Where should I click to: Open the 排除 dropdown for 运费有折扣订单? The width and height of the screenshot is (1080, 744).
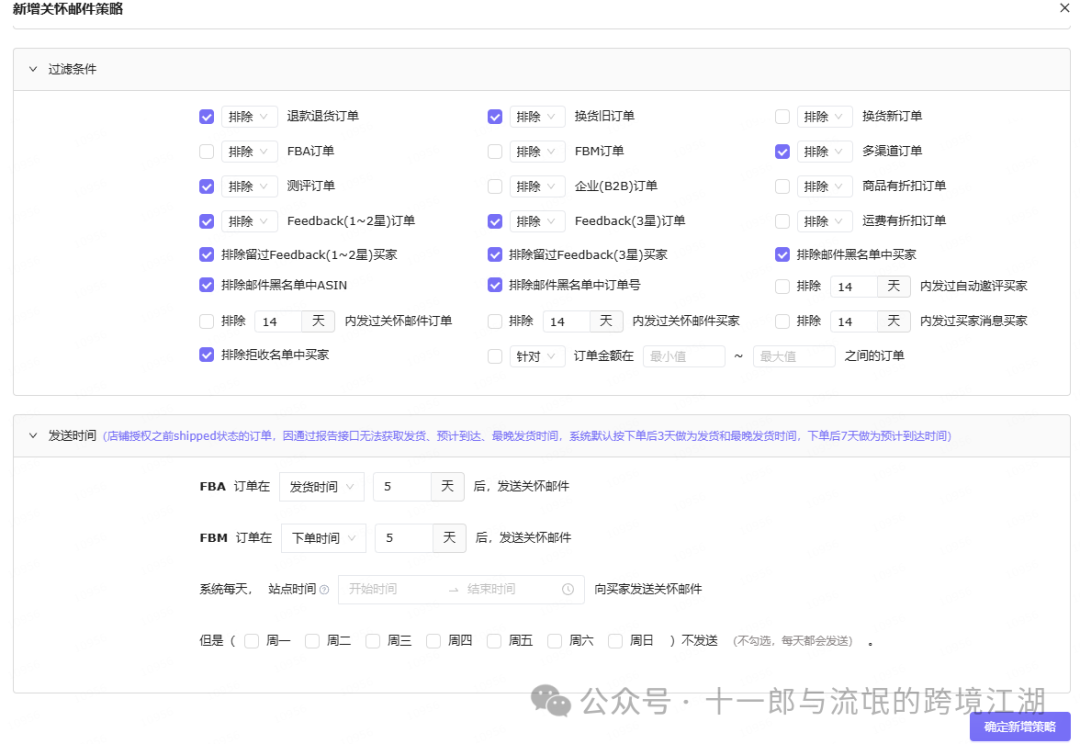coord(824,221)
